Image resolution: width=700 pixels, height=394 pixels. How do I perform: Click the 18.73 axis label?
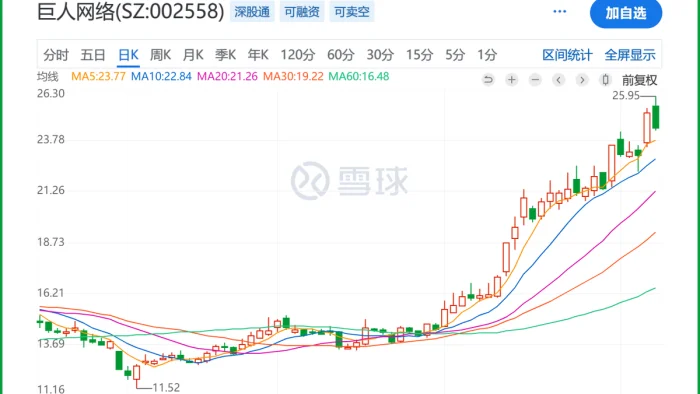click(51, 242)
